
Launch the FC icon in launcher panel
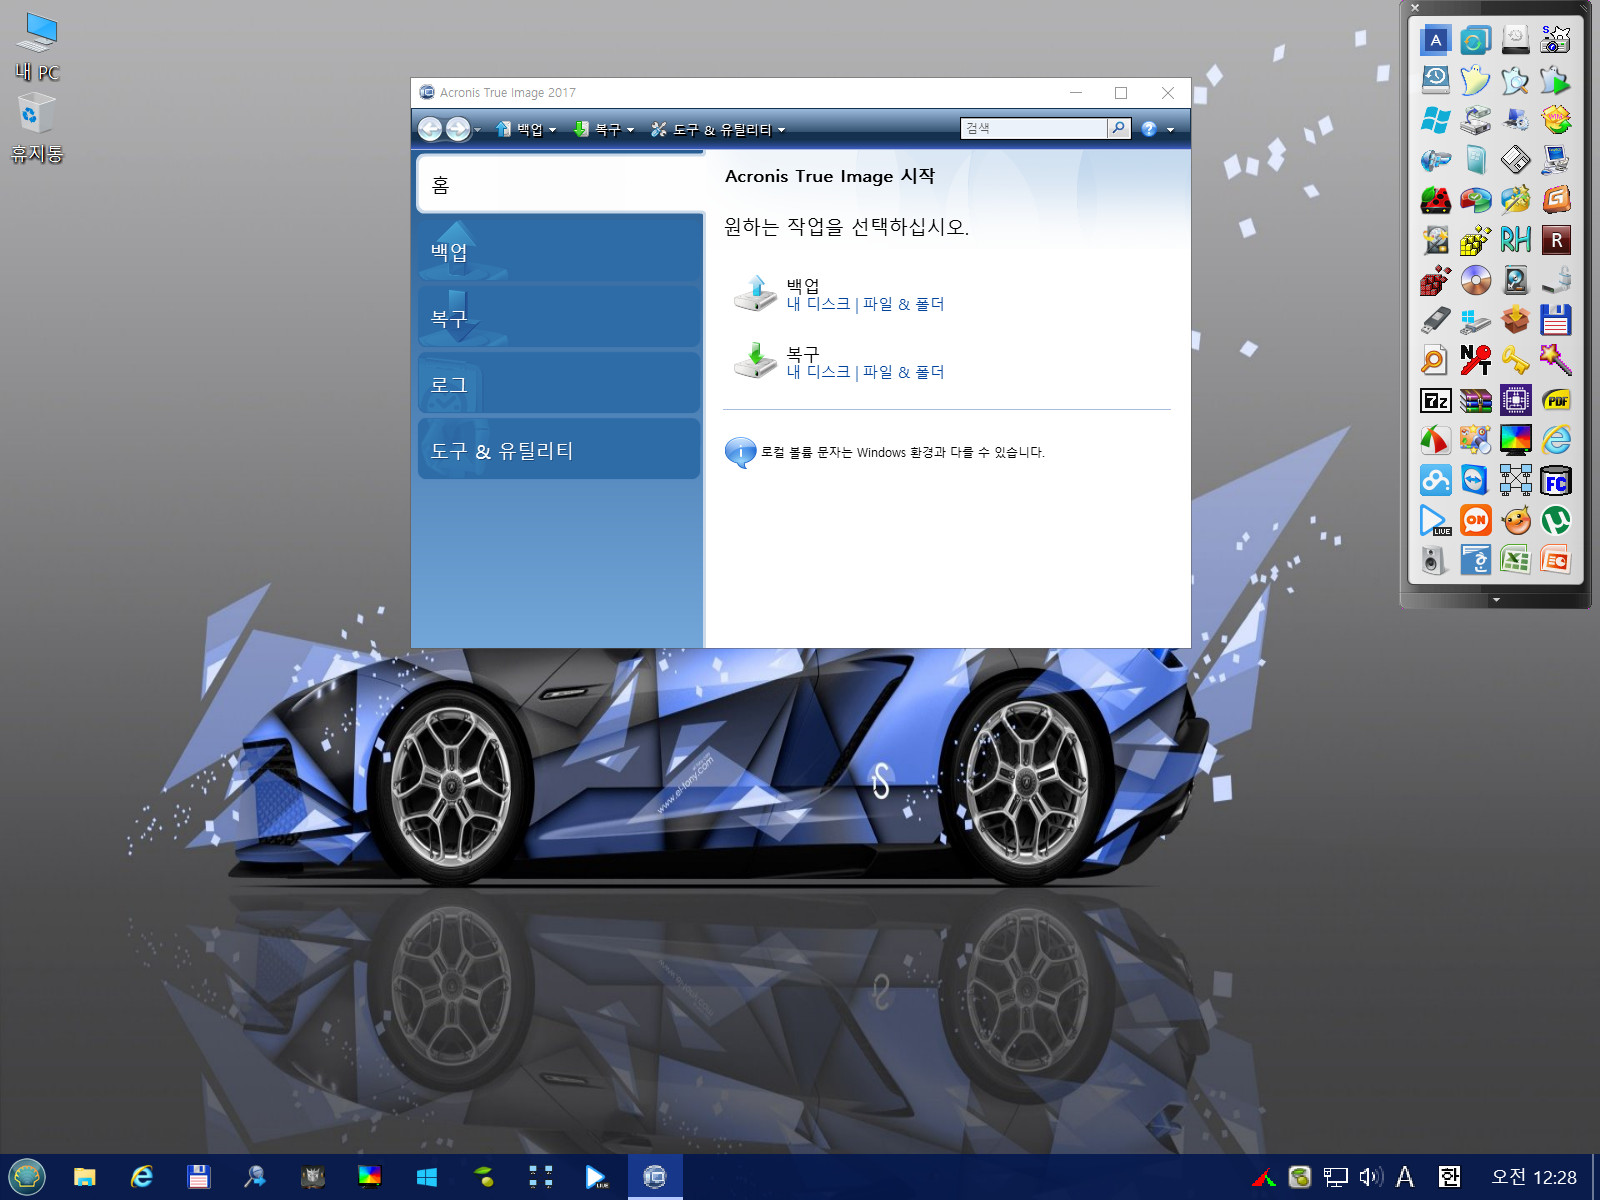coord(1556,480)
